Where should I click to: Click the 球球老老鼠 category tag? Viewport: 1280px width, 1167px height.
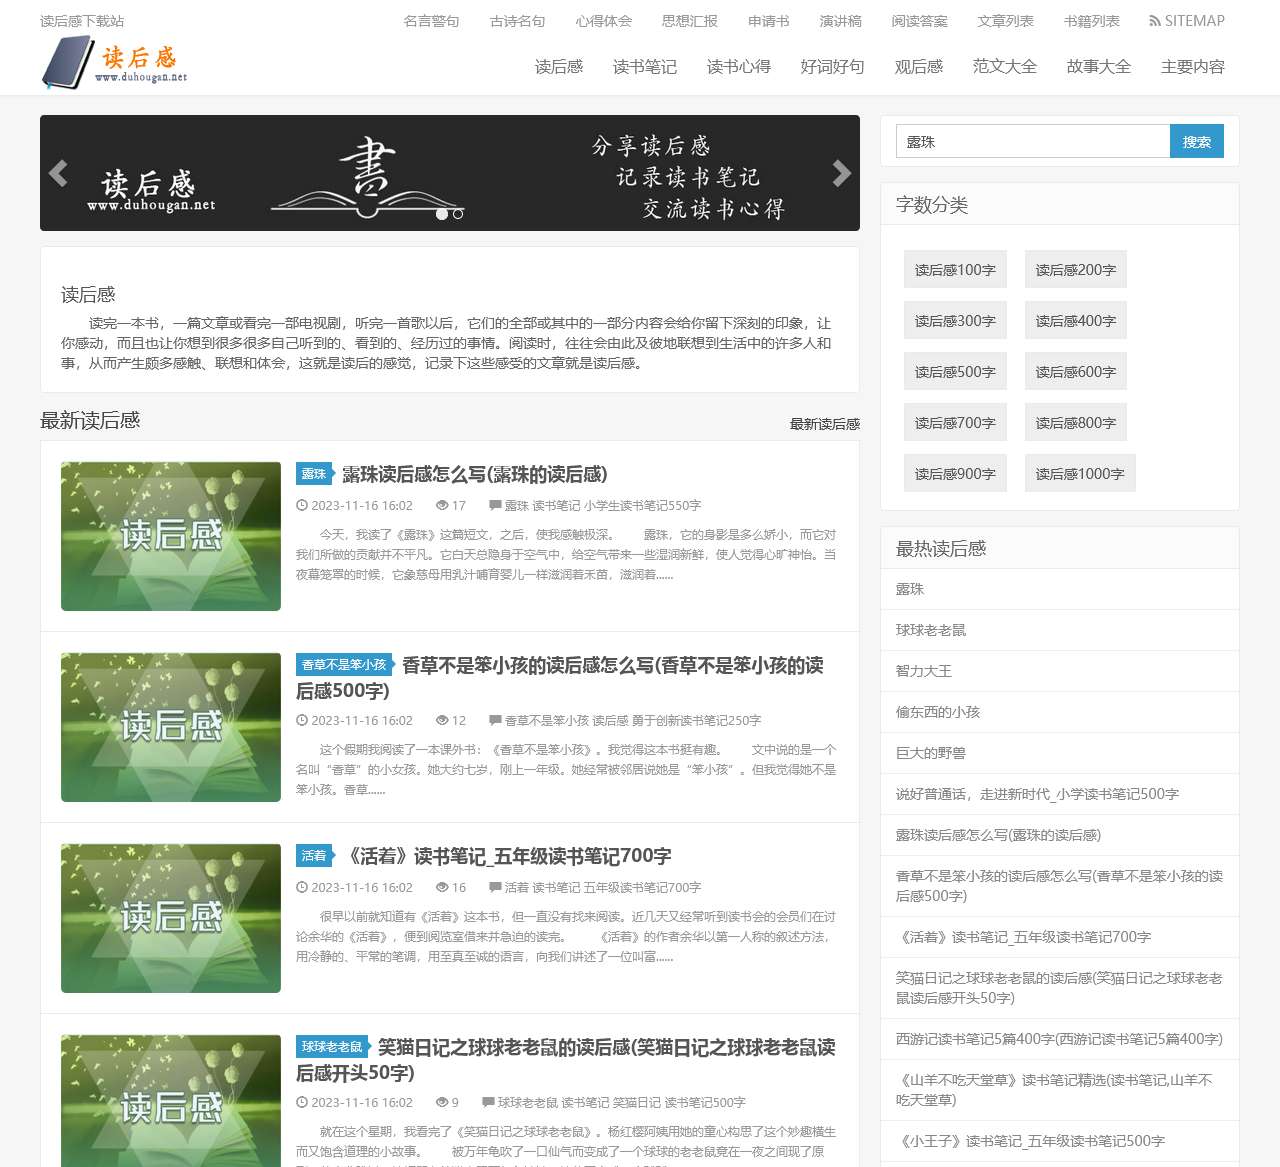[332, 1047]
